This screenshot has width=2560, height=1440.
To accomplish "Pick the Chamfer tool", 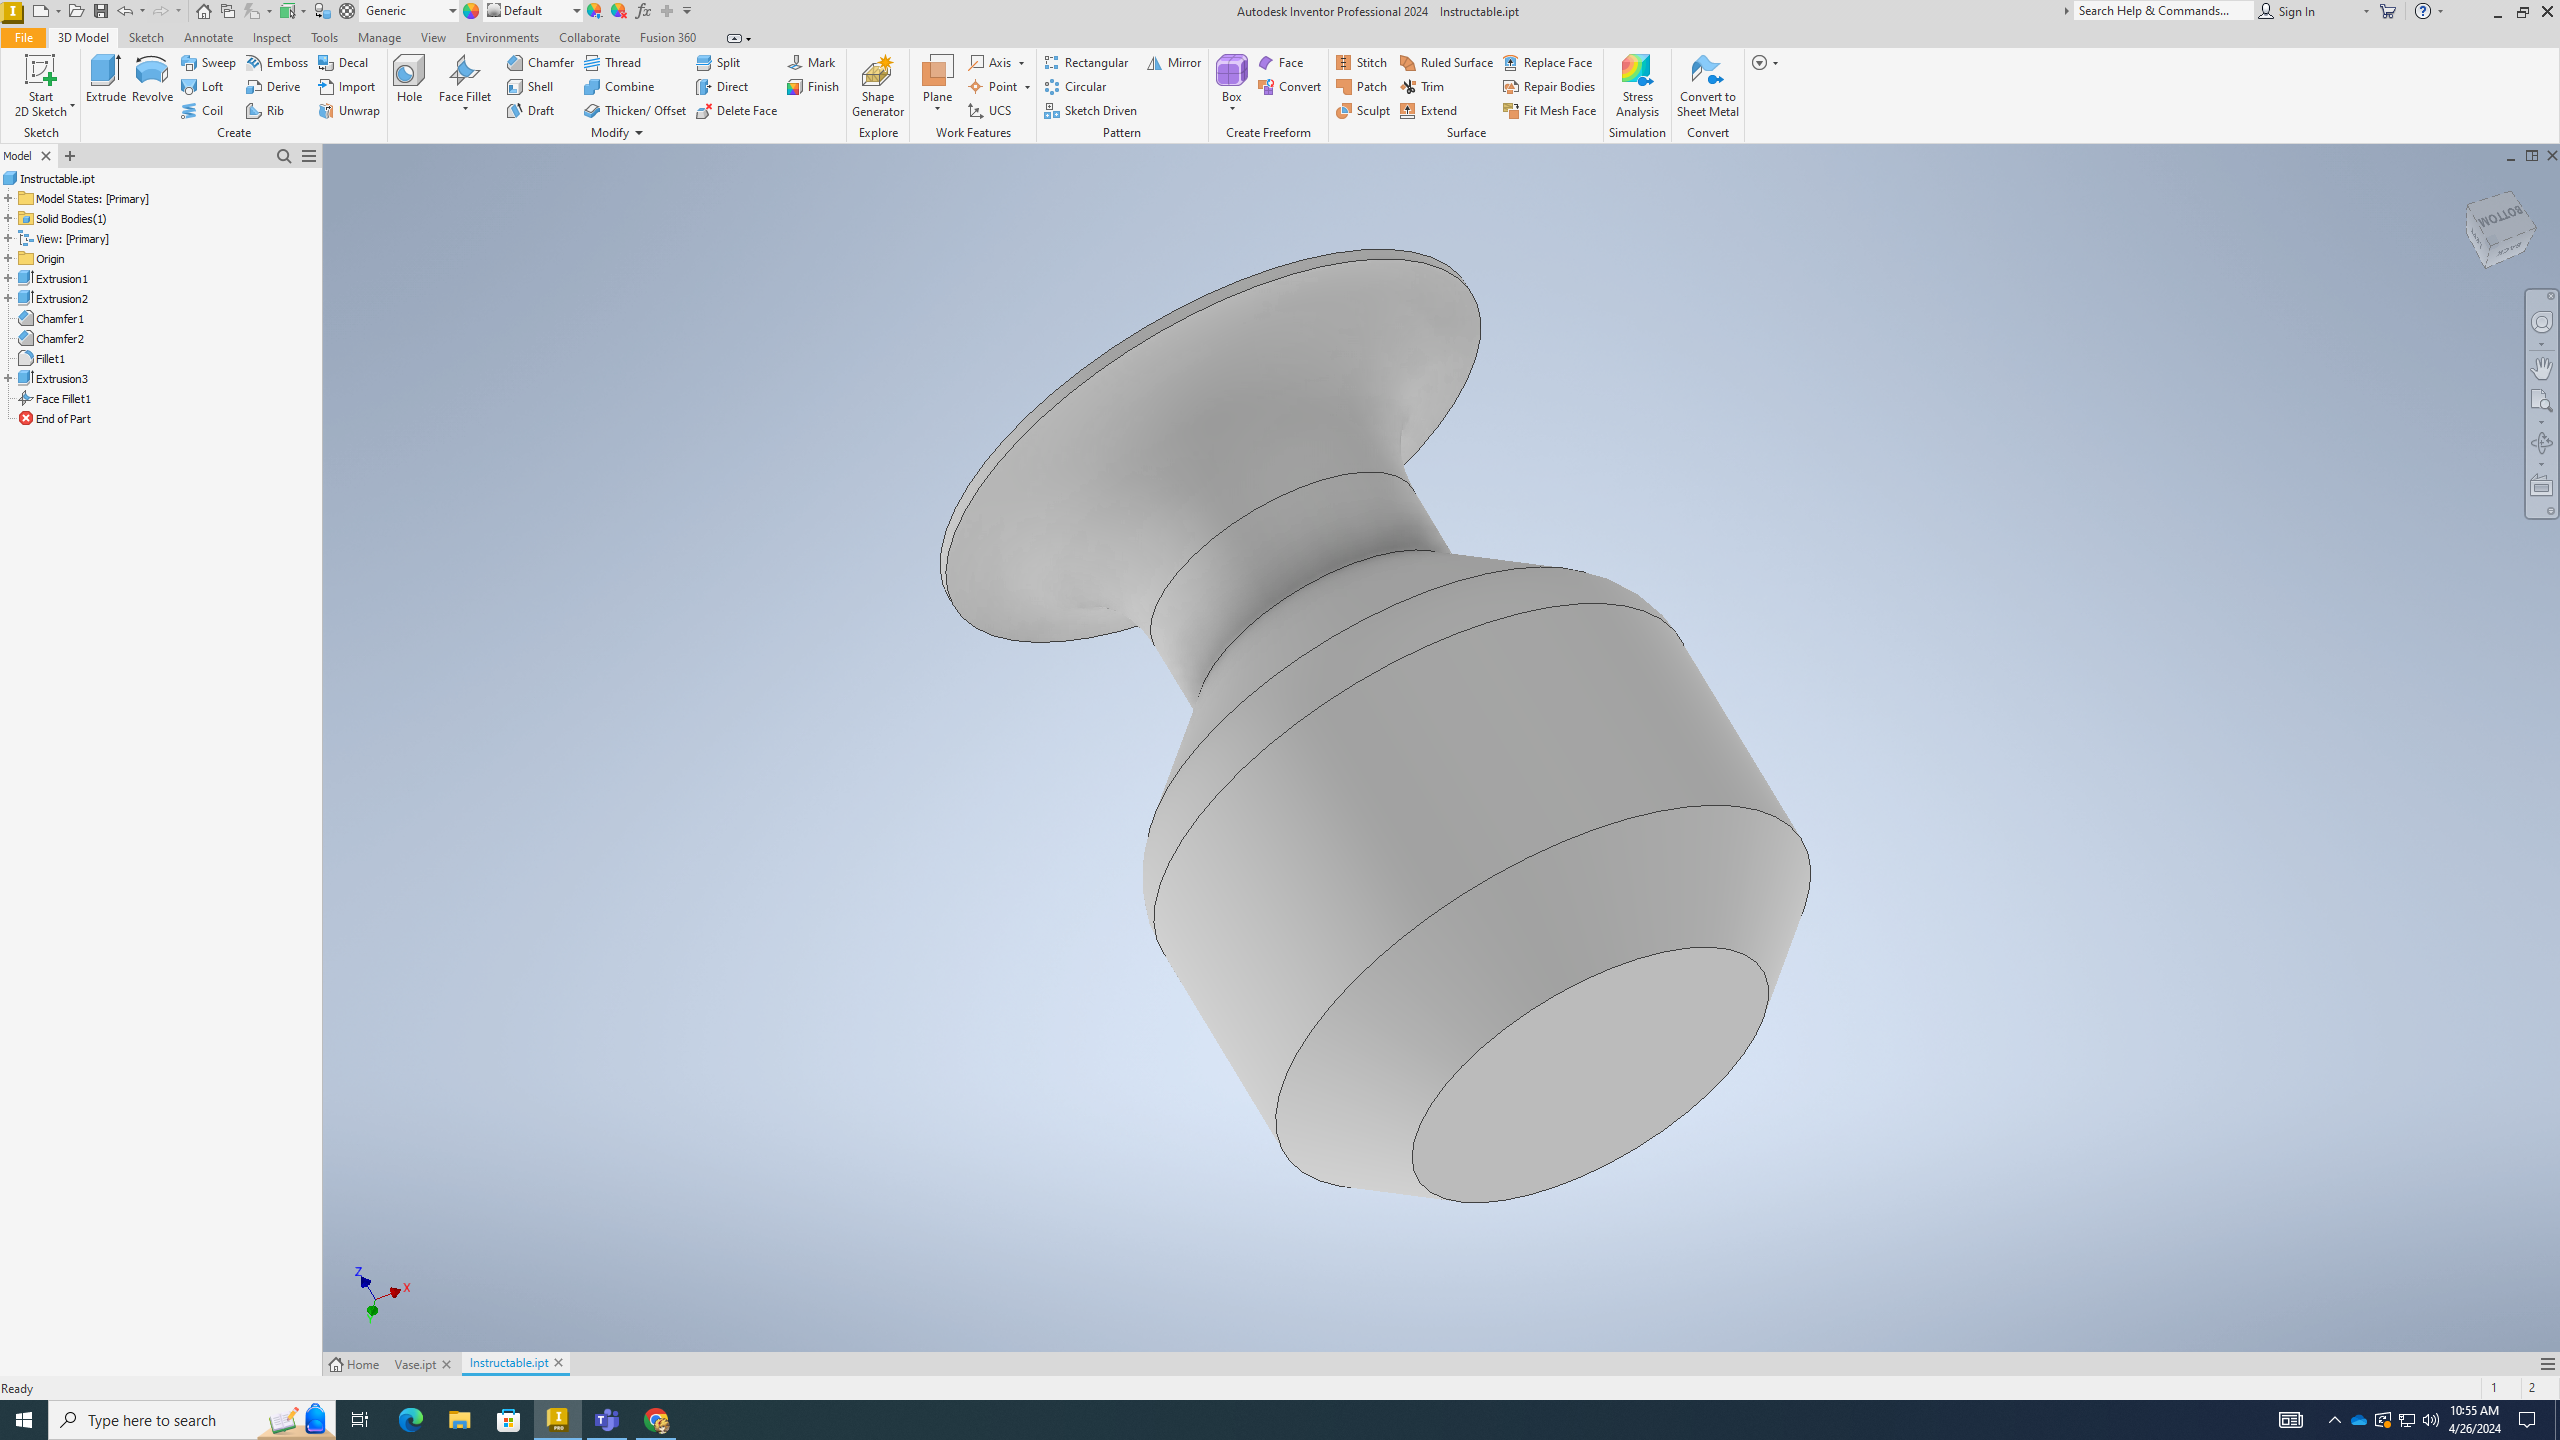I will (540, 62).
